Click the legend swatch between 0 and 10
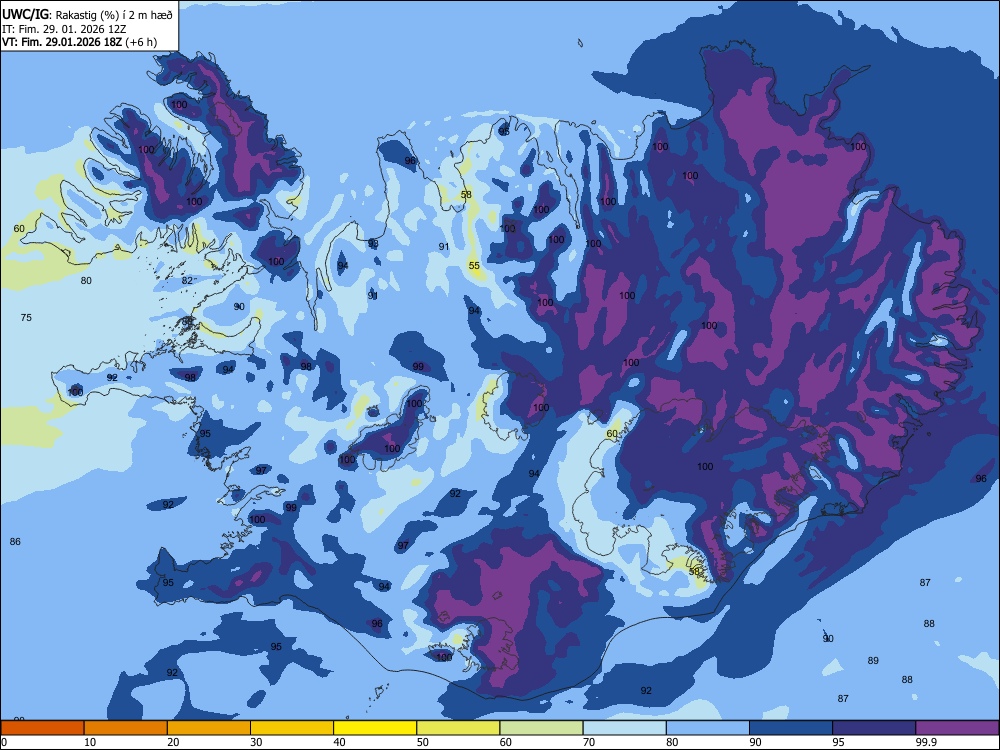The height and width of the screenshot is (750, 1000). (x=42, y=728)
